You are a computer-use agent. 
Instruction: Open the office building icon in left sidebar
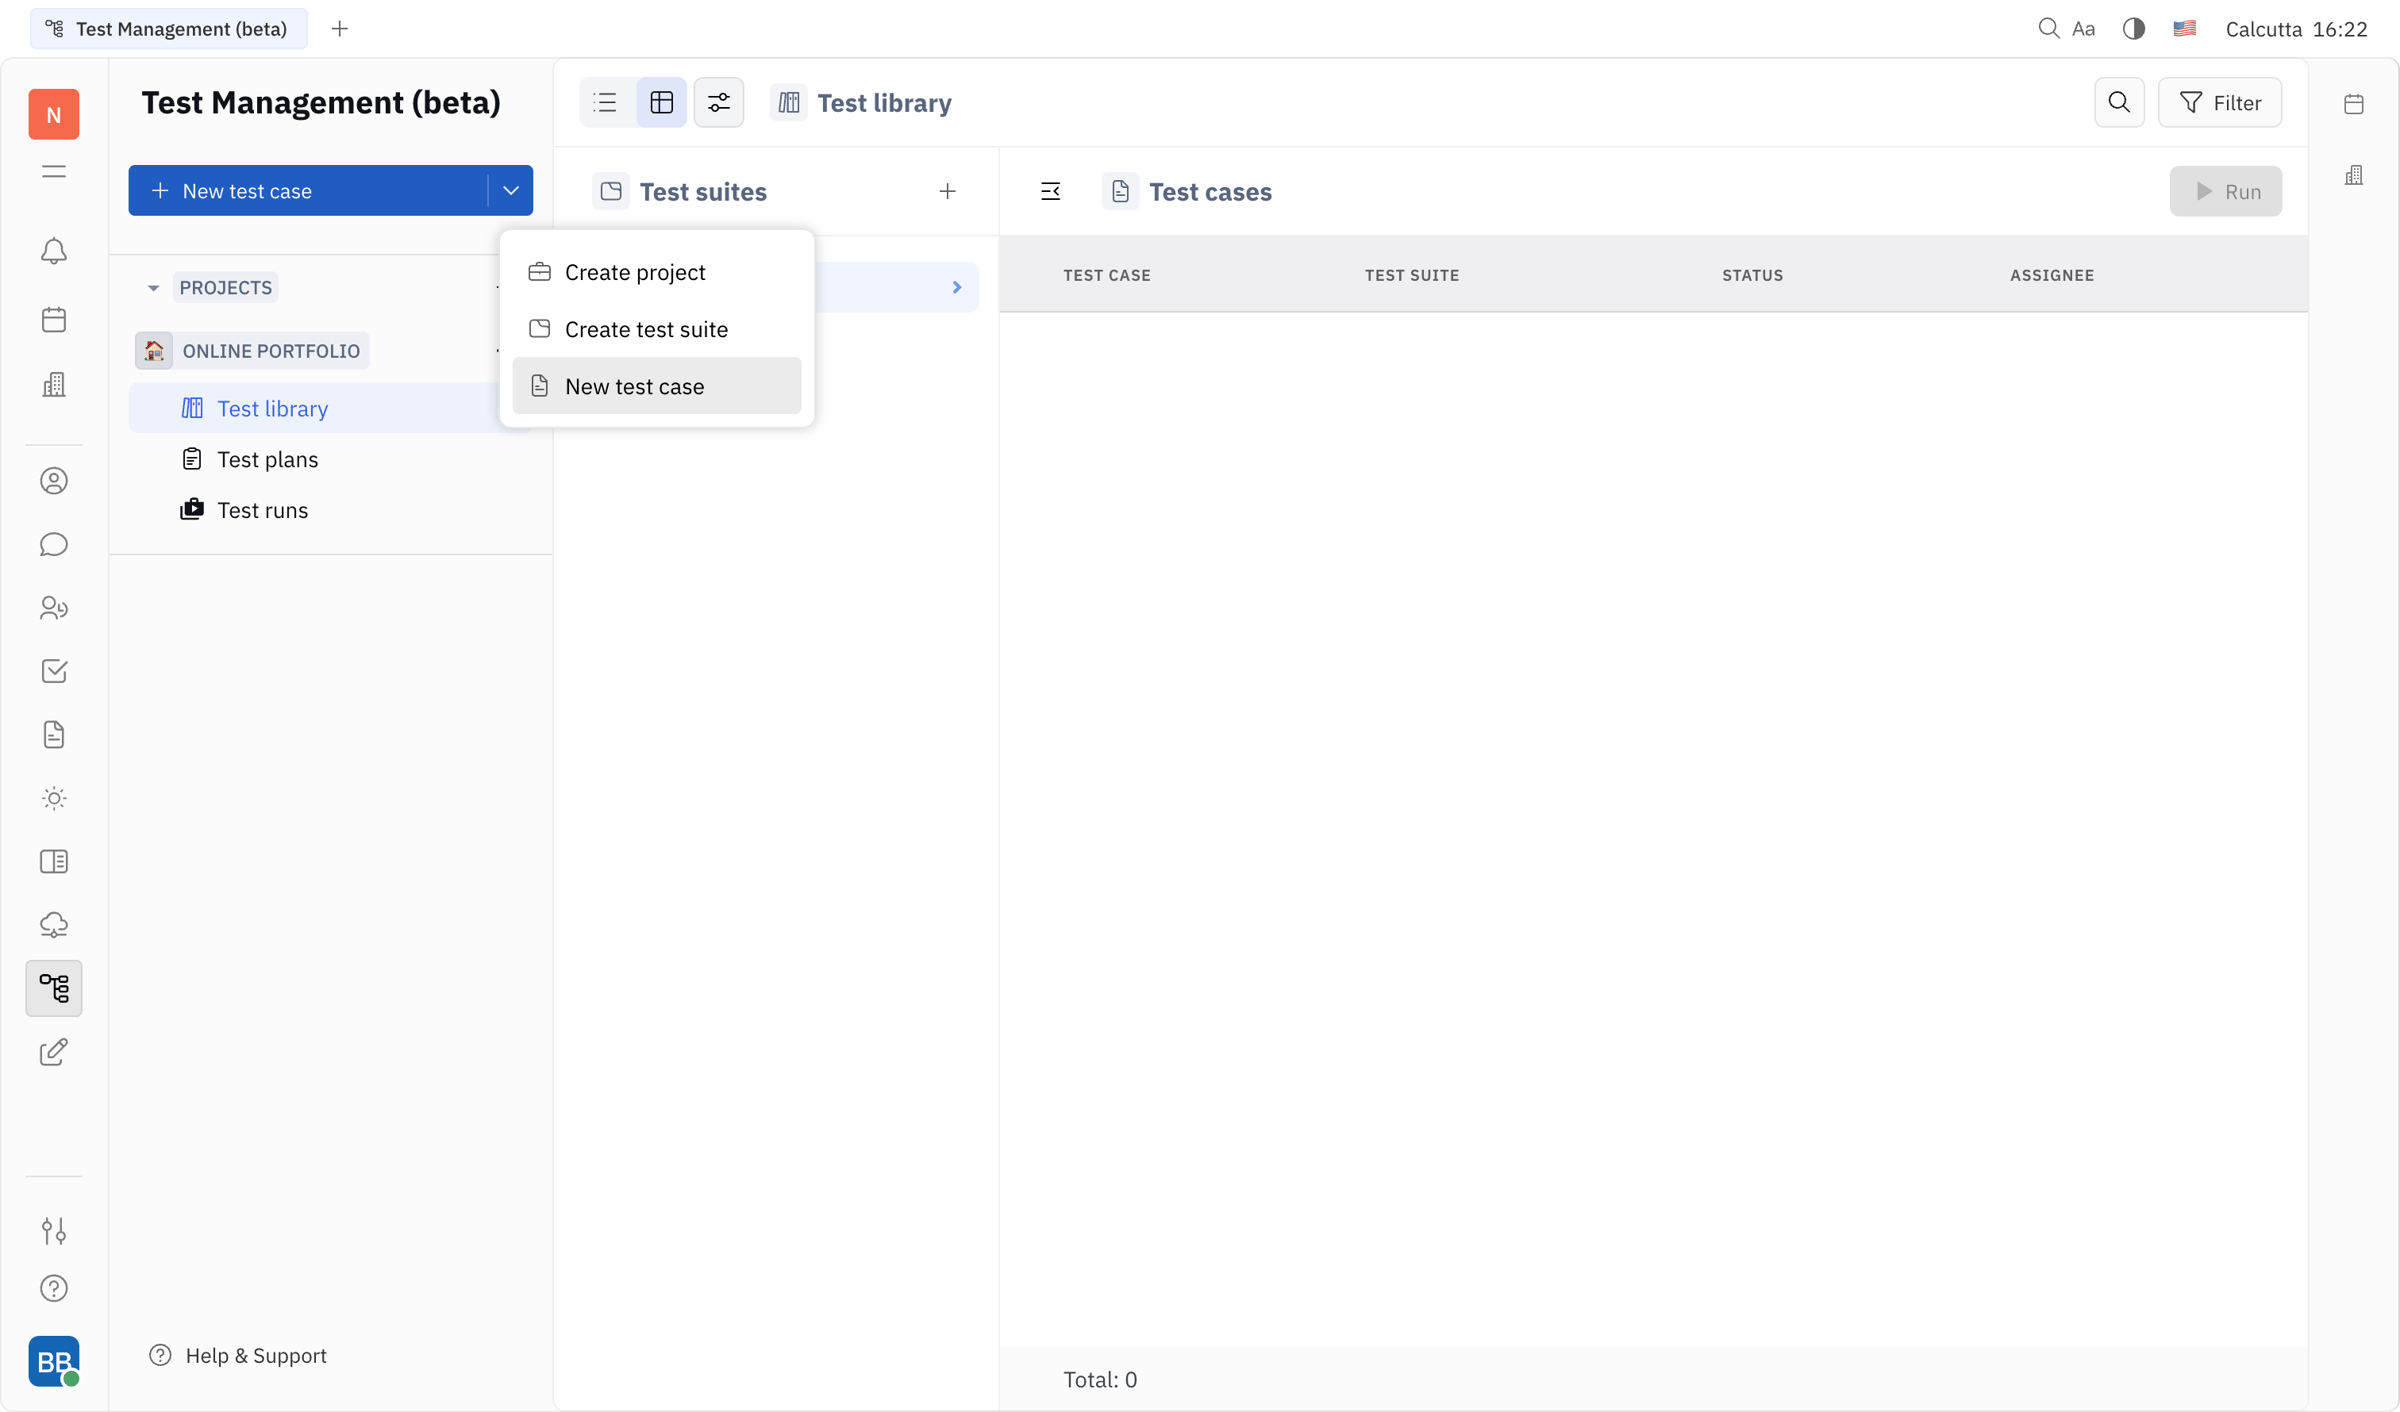54,385
